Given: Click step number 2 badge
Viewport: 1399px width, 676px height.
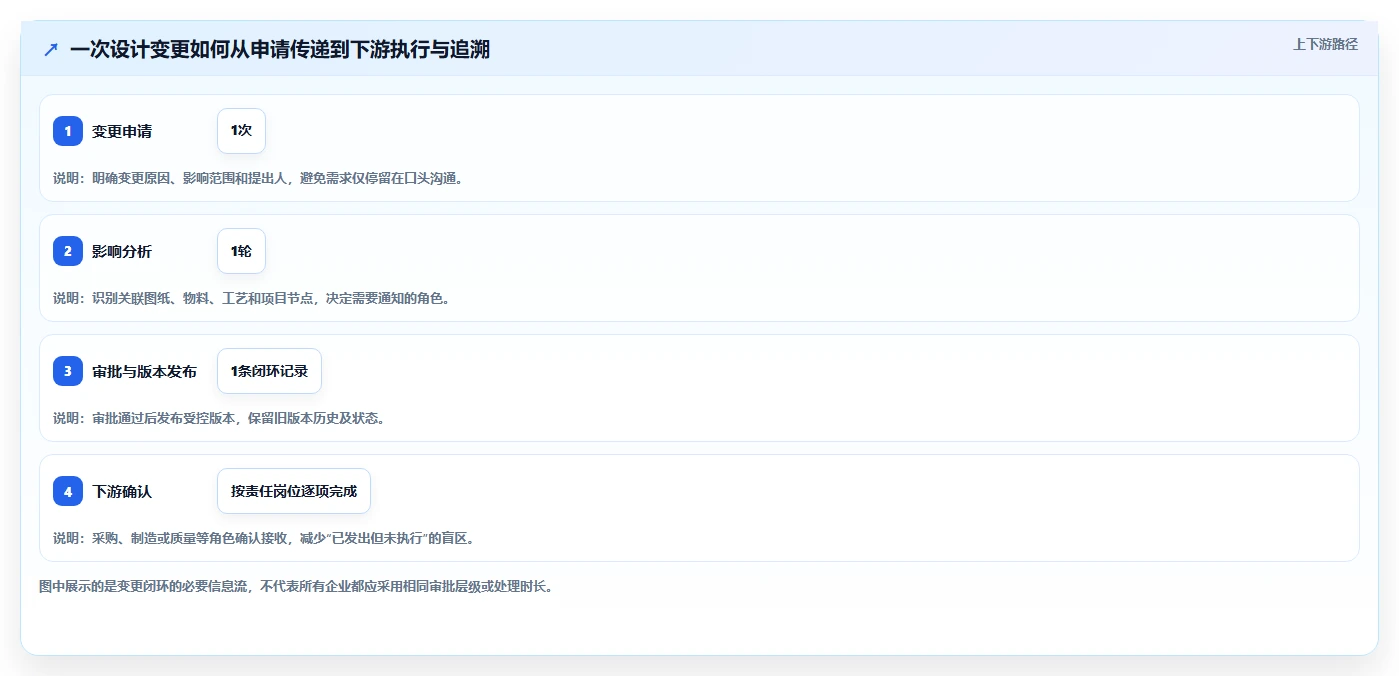Looking at the screenshot, I should click(68, 251).
